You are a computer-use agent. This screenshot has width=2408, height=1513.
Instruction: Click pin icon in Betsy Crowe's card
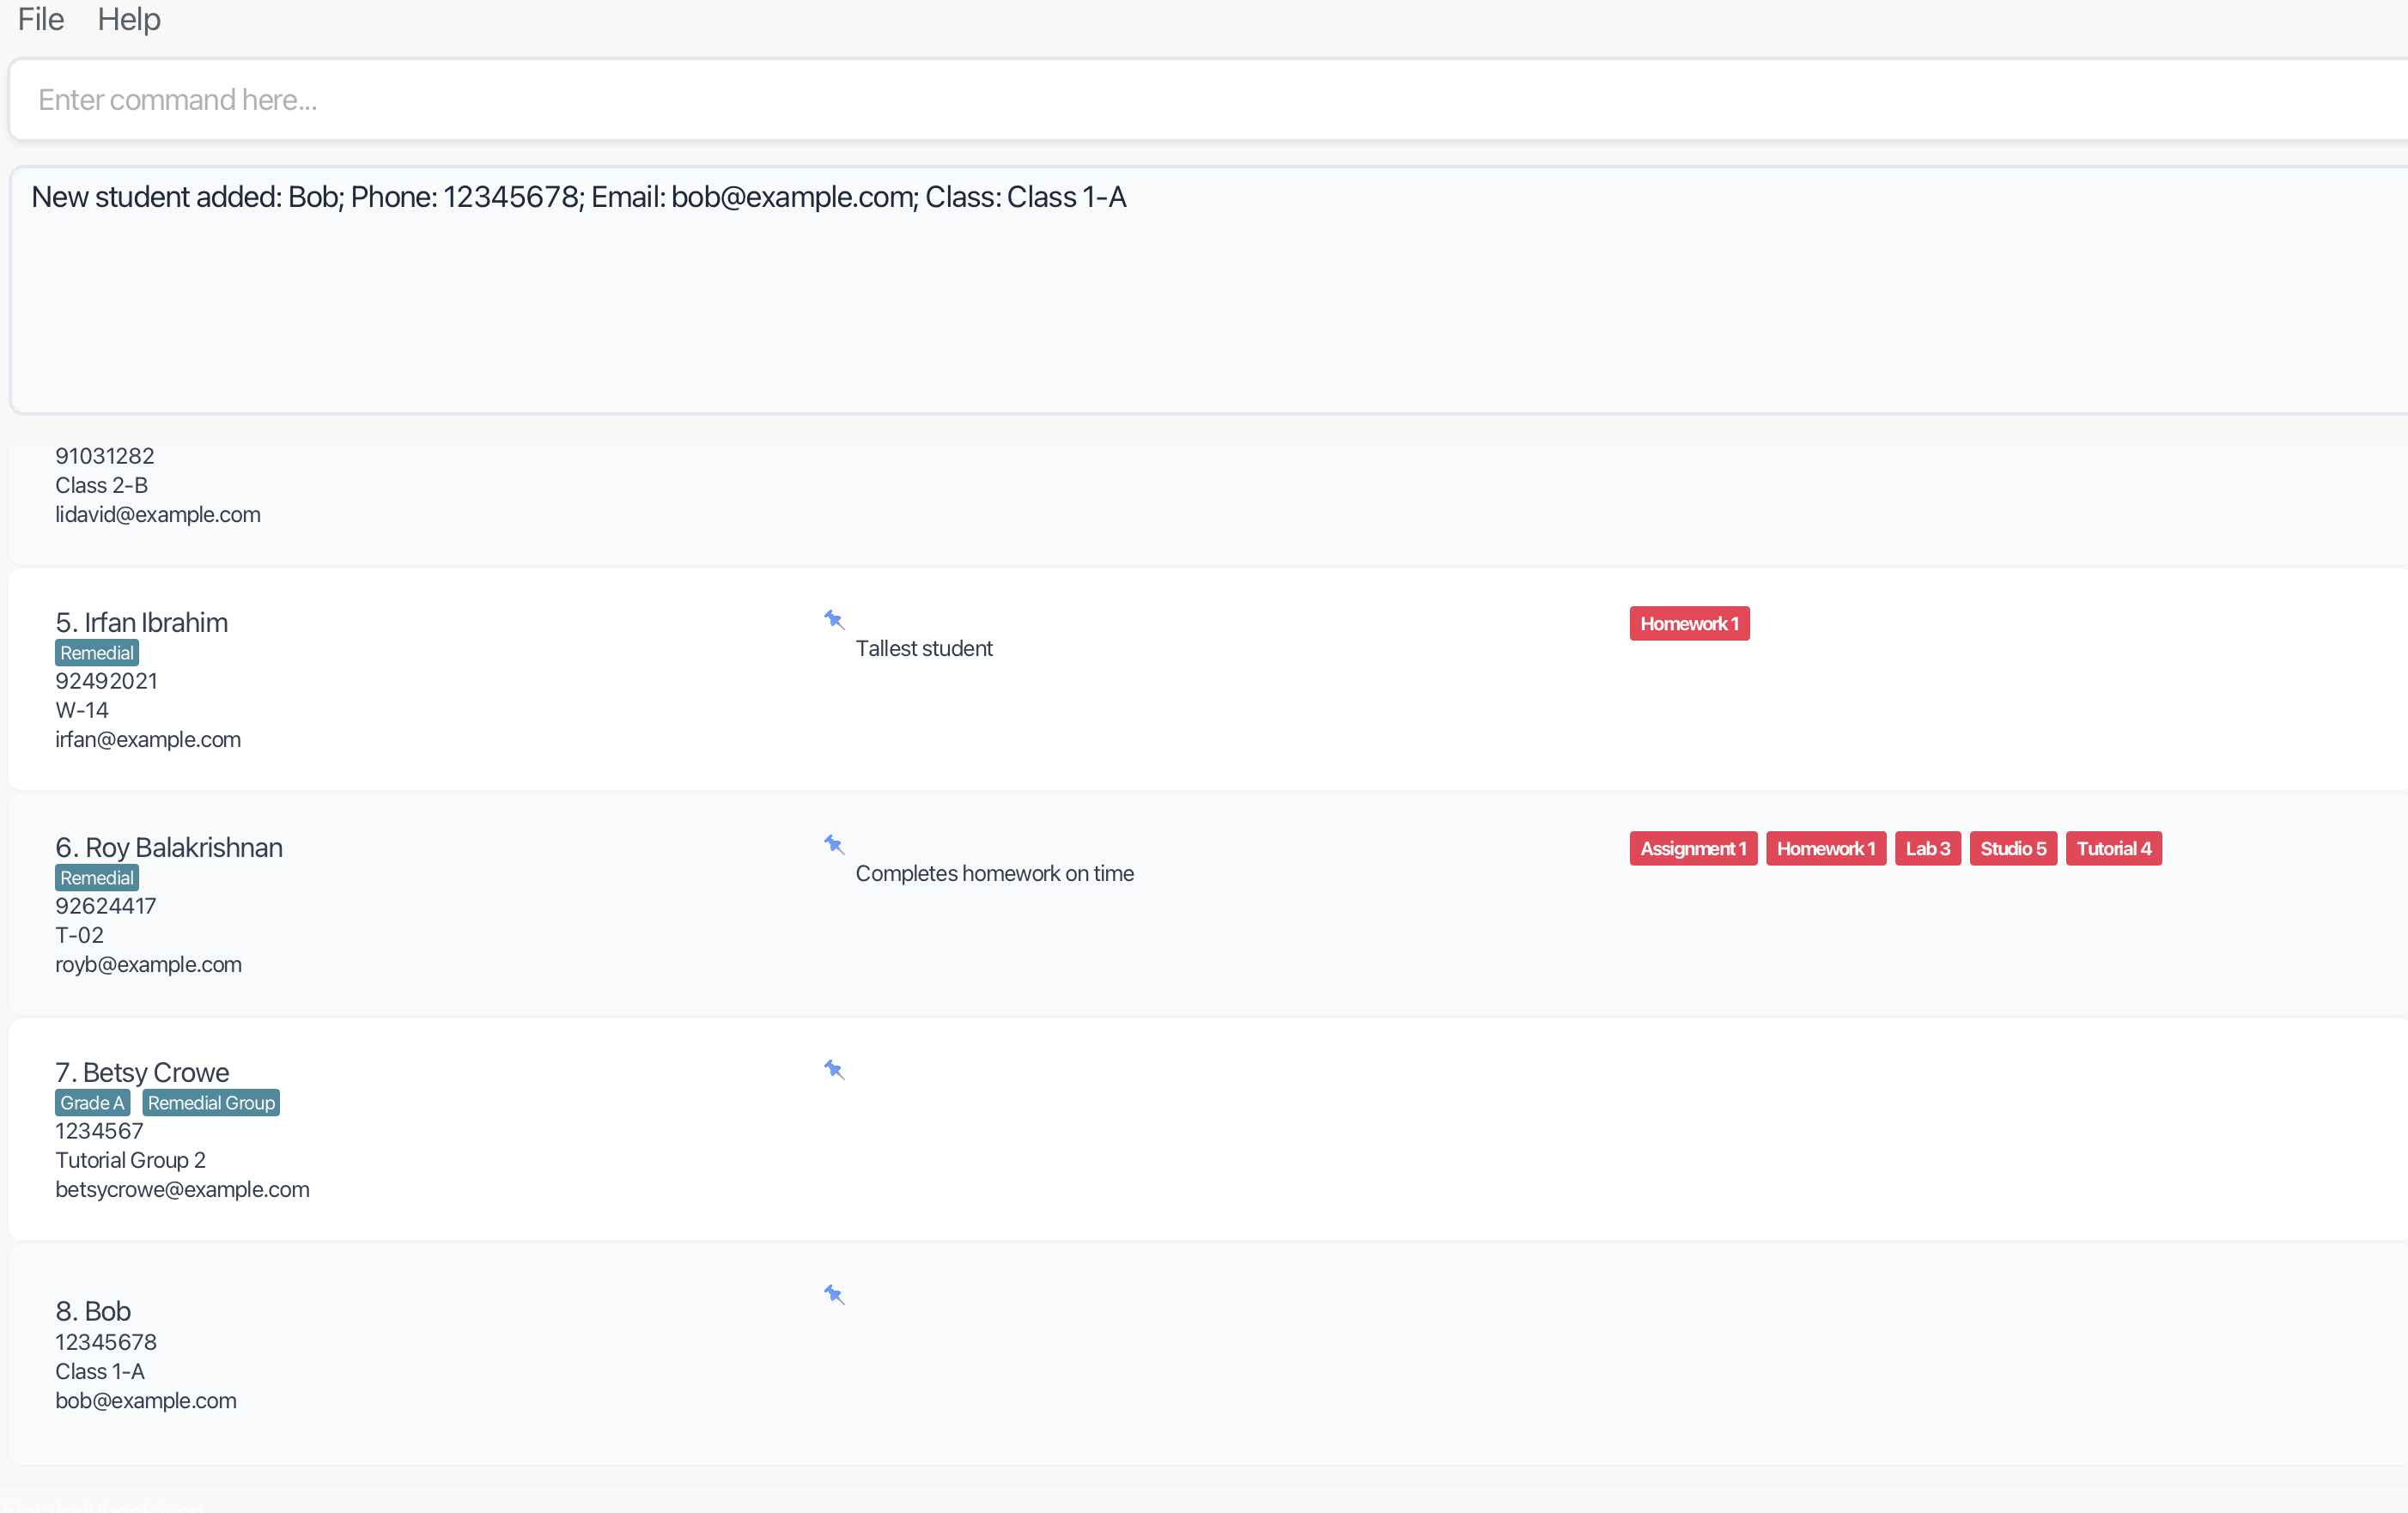tap(834, 1070)
